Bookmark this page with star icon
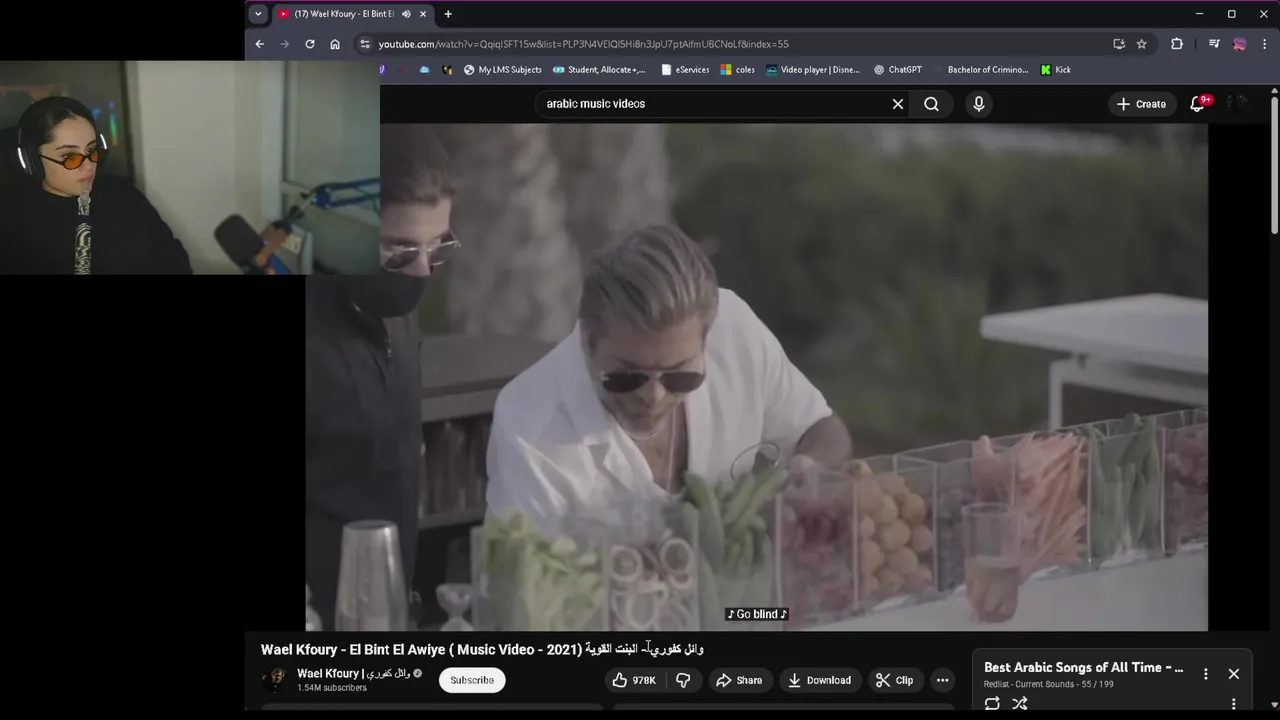Viewport: 1280px width, 720px height. [x=1142, y=44]
